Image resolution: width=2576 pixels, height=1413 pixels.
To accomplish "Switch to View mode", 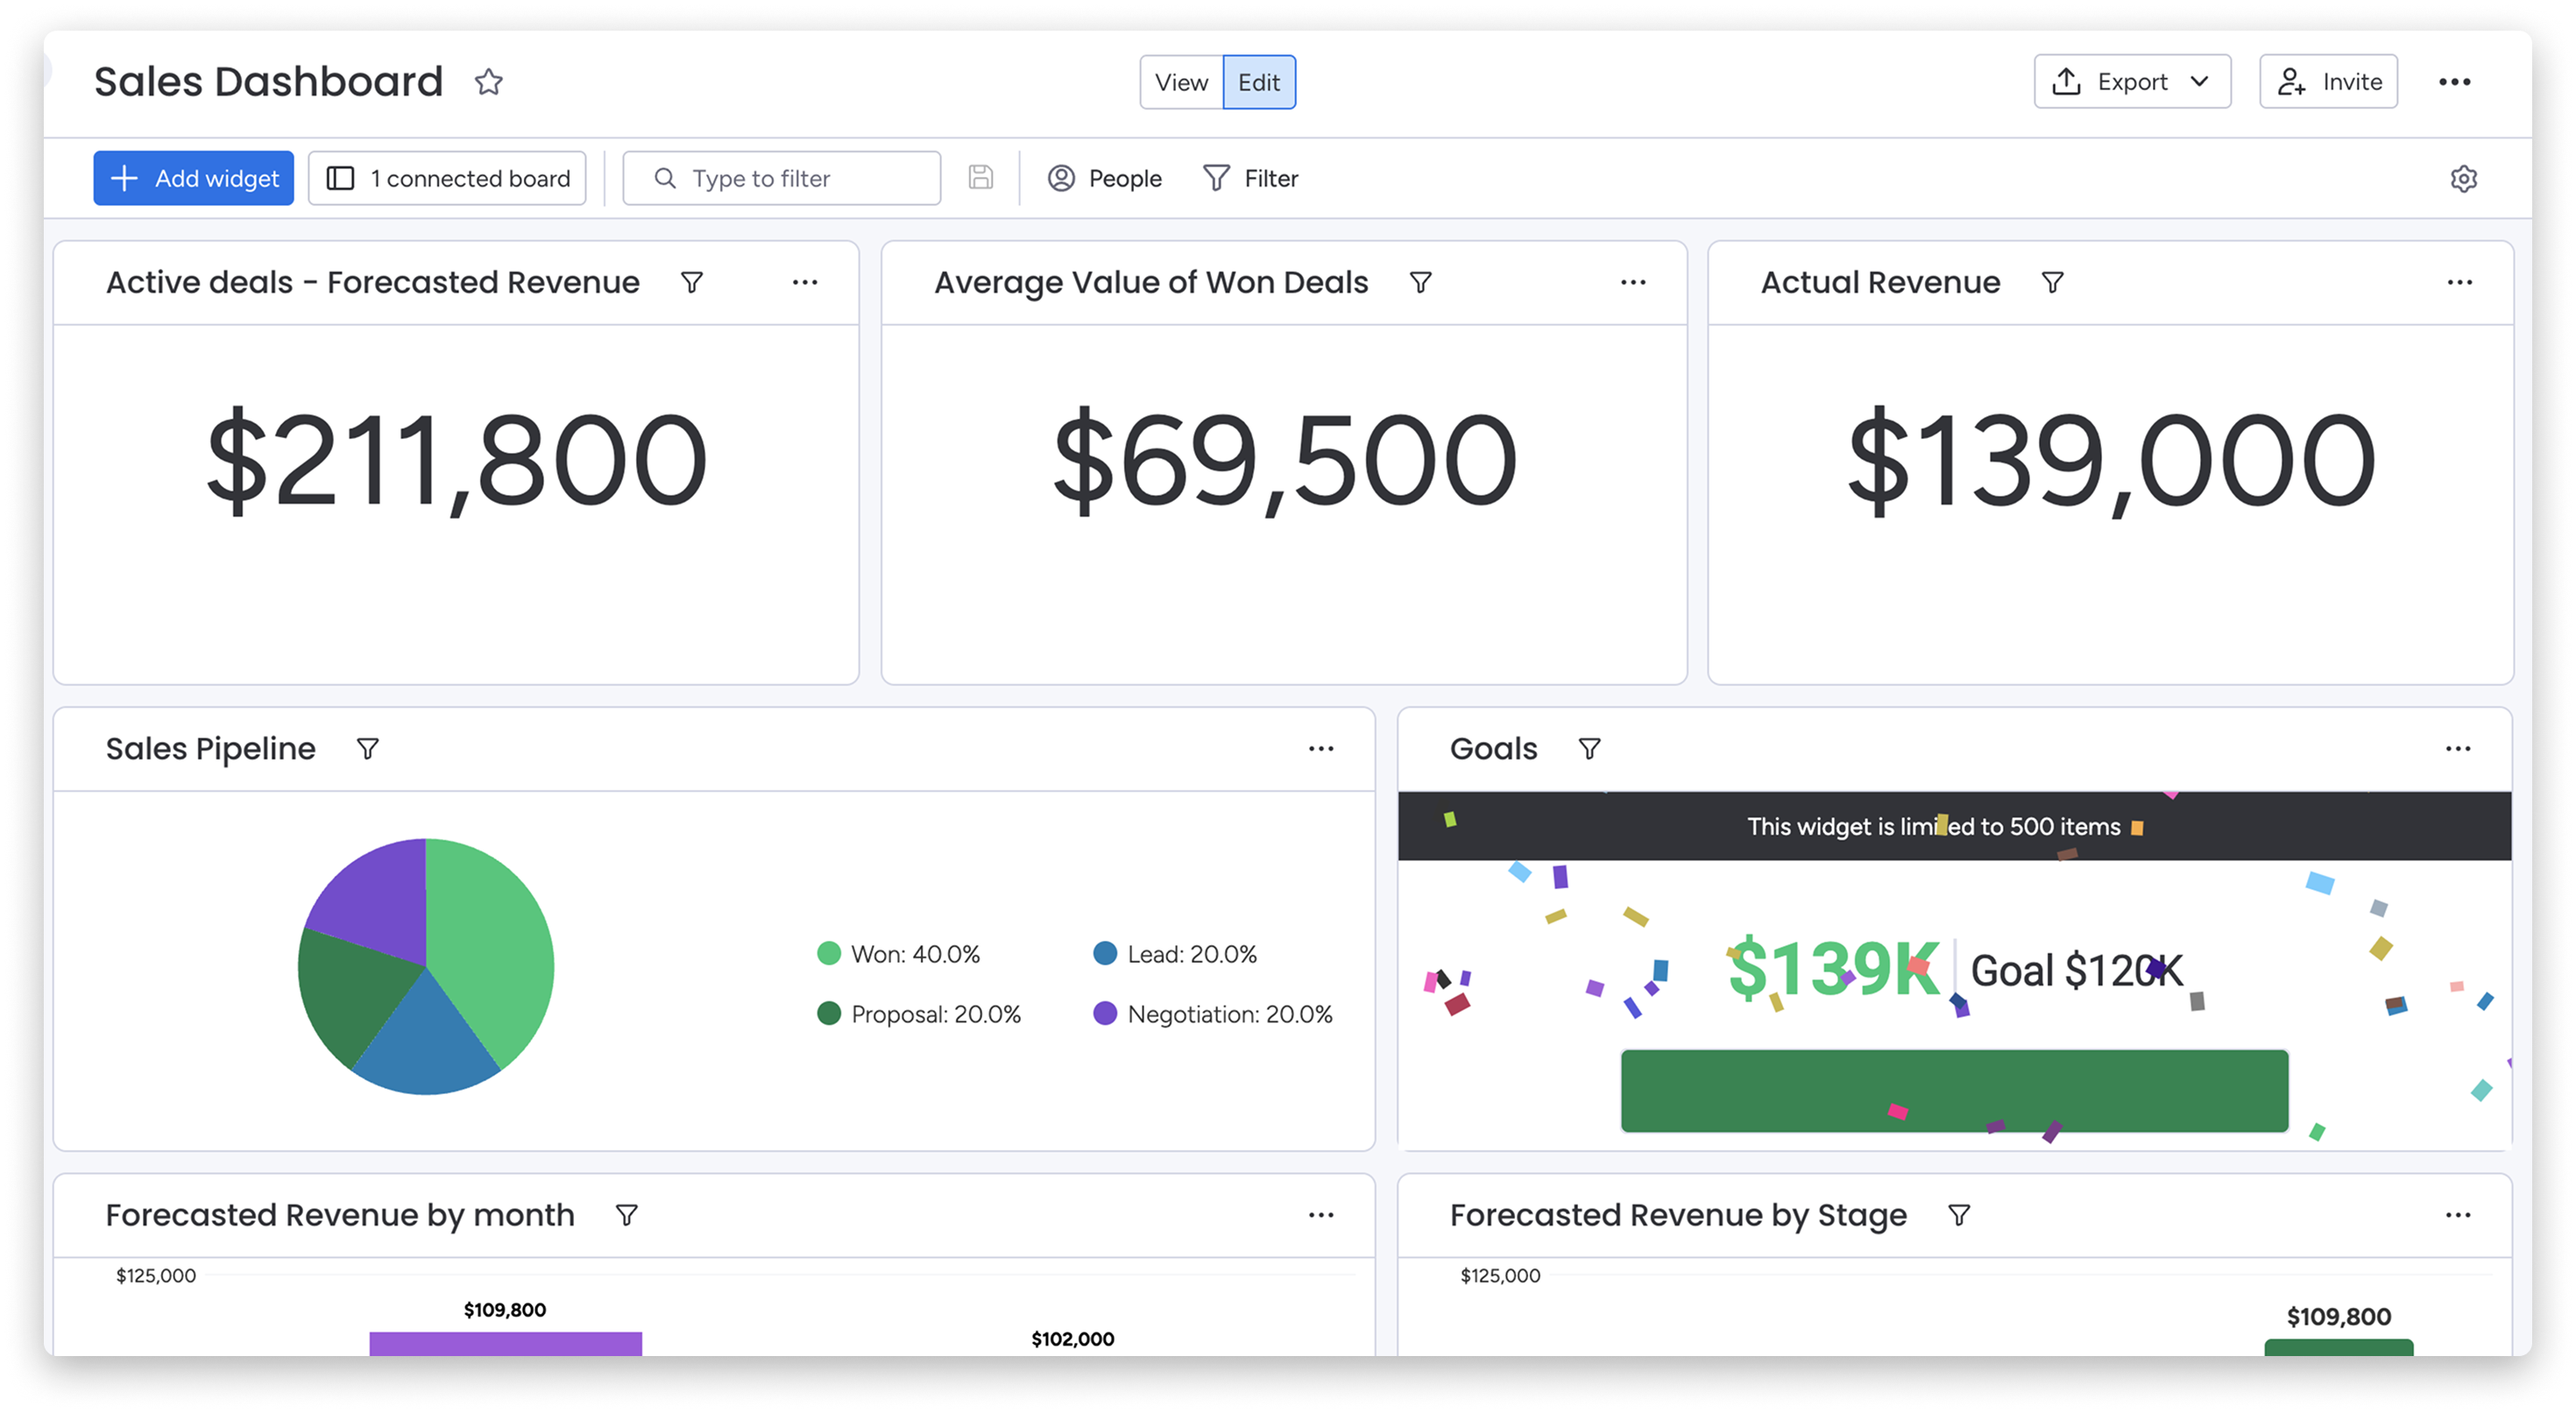I will click(x=1181, y=82).
